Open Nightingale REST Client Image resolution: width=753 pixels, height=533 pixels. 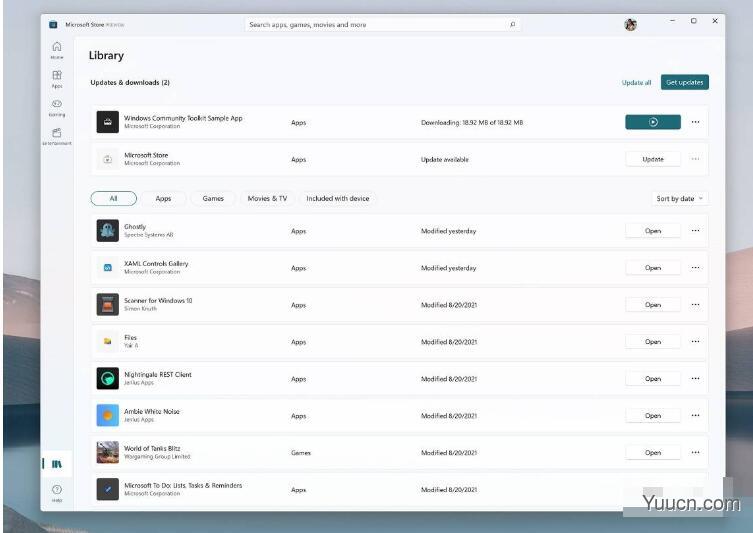point(653,378)
